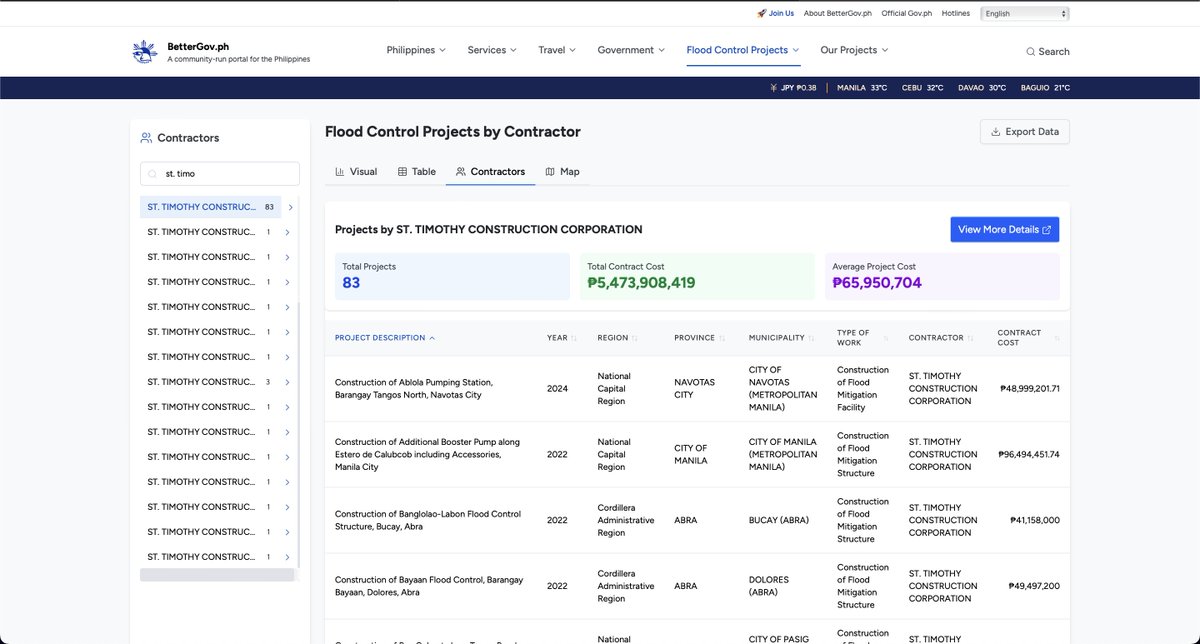The image size is (1200, 644).
Task: Click the chevron on the 83-project contractor row
Action: 290,208
